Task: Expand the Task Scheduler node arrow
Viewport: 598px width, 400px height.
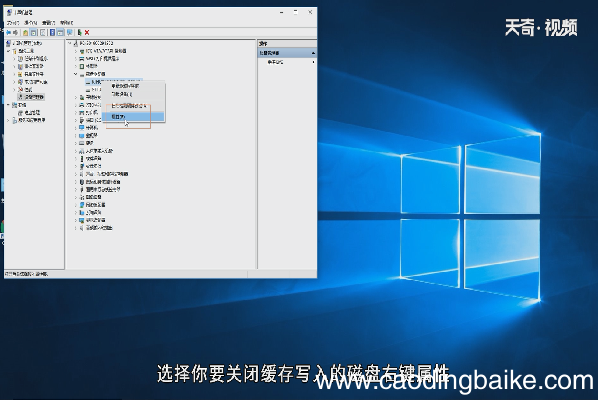Action: 14,59
